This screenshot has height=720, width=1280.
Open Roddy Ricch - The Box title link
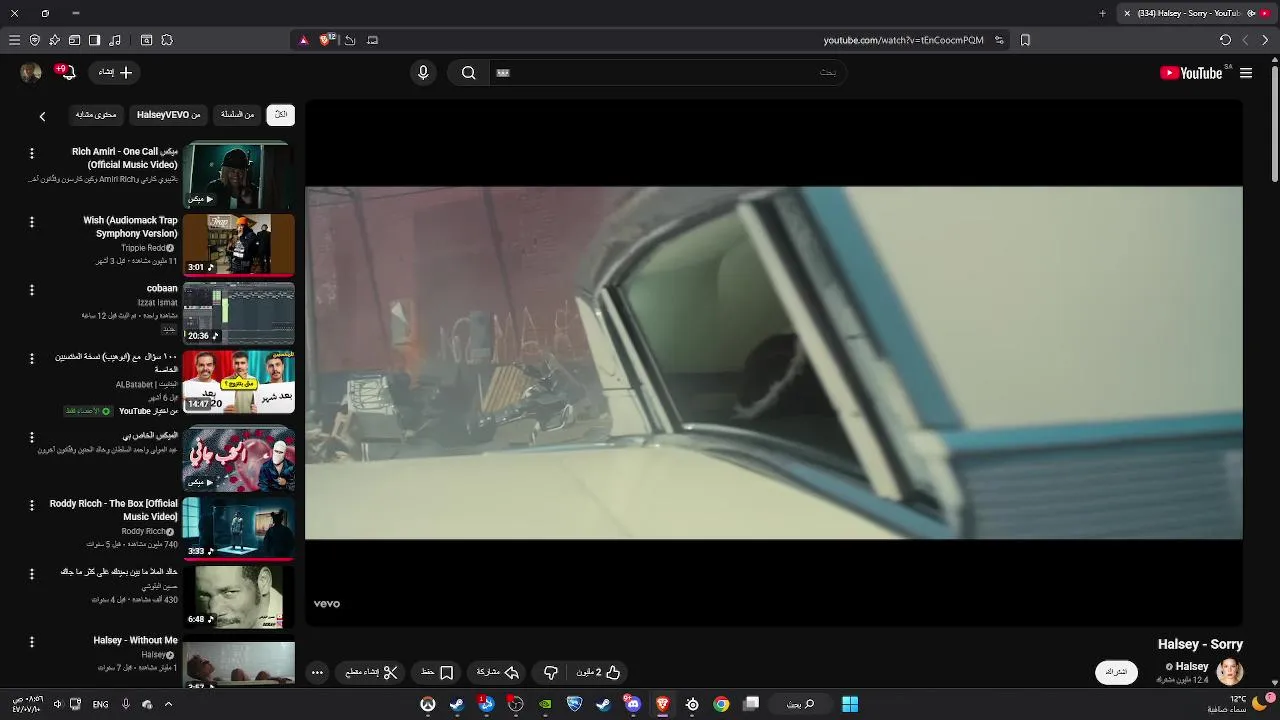tap(114, 510)
